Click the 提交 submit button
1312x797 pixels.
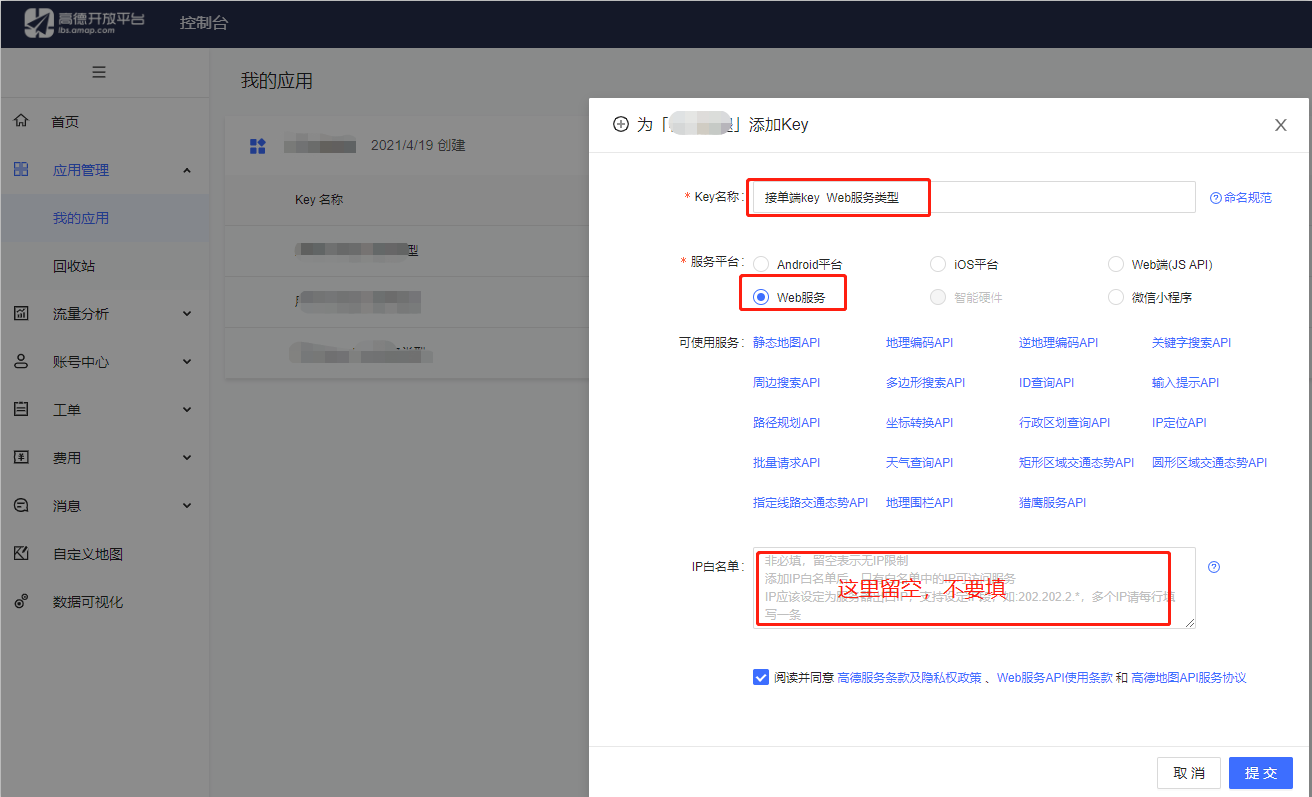click(1260, 773)
